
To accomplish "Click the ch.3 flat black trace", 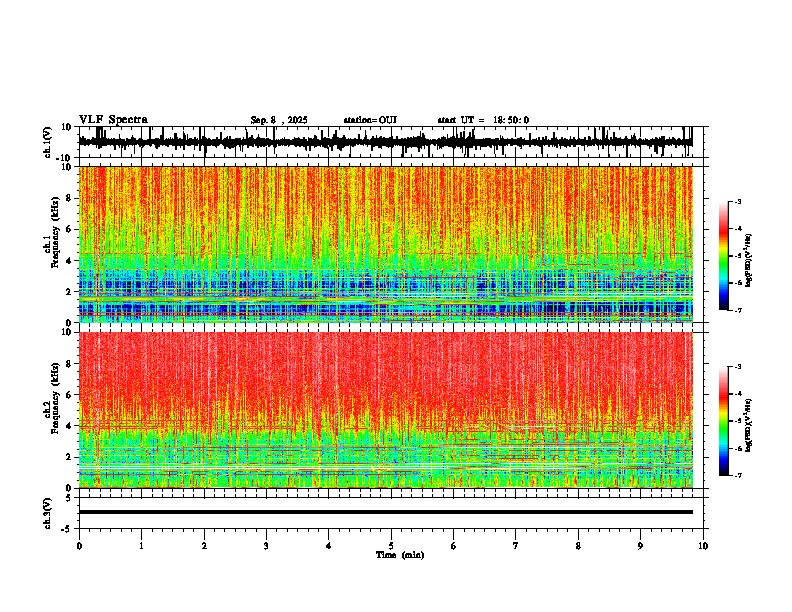I will [386, 512].
